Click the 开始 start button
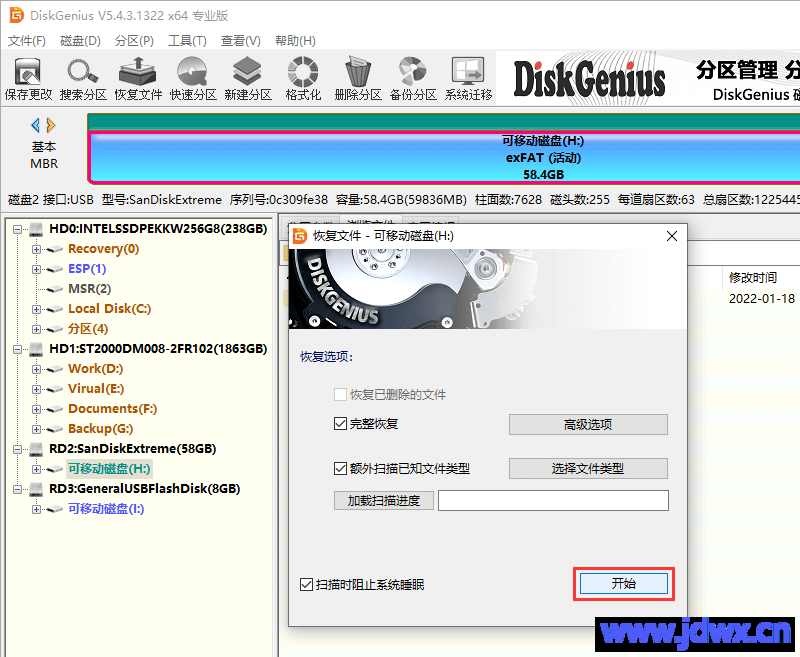800x657 pixels. 623,584
